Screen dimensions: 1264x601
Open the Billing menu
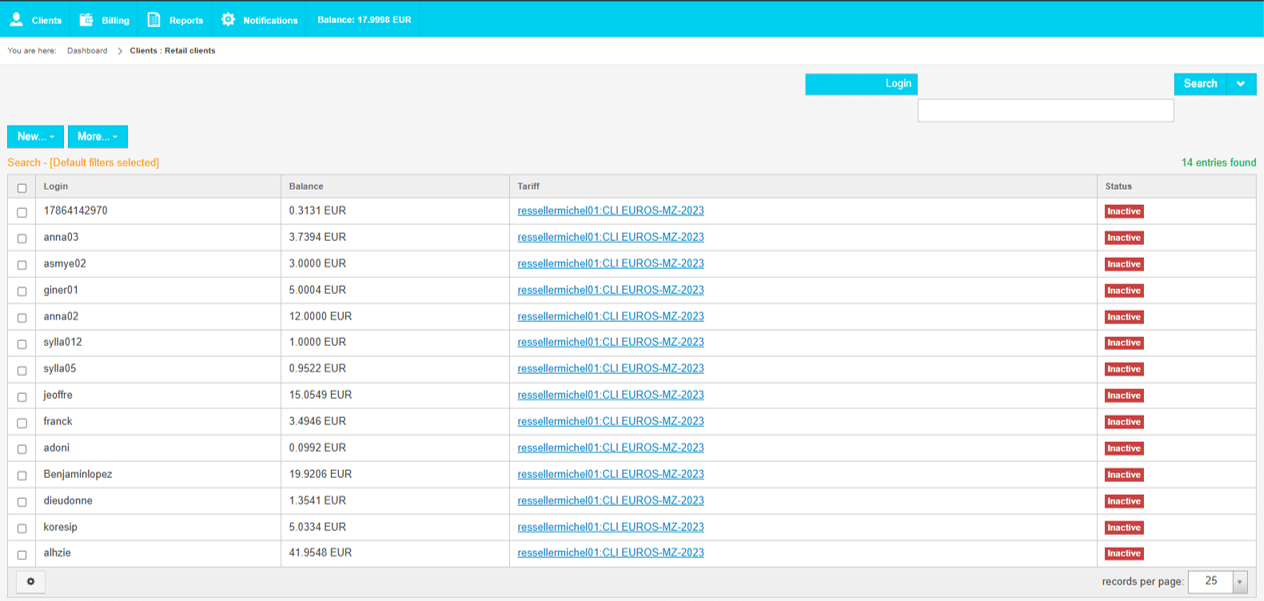[104, 20]
